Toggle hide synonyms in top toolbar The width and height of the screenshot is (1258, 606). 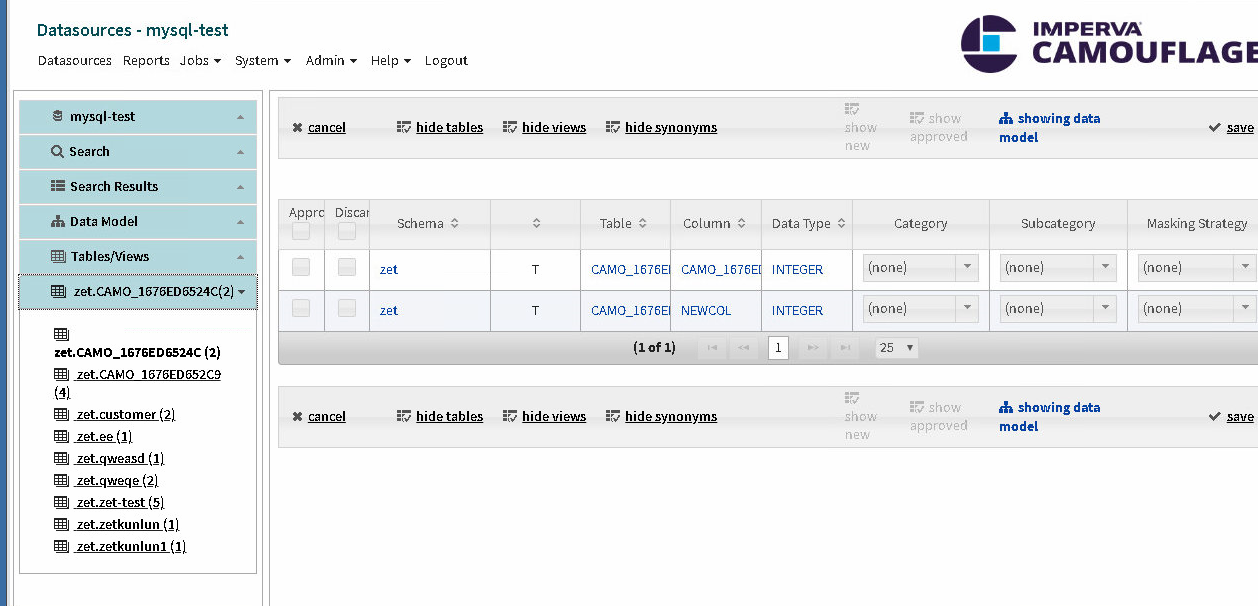[661, 127]
